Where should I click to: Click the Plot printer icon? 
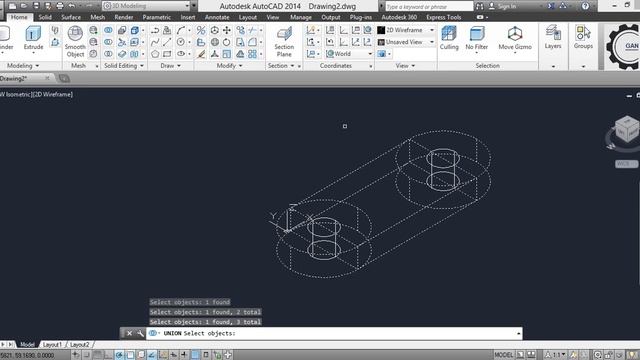point(60,6)
